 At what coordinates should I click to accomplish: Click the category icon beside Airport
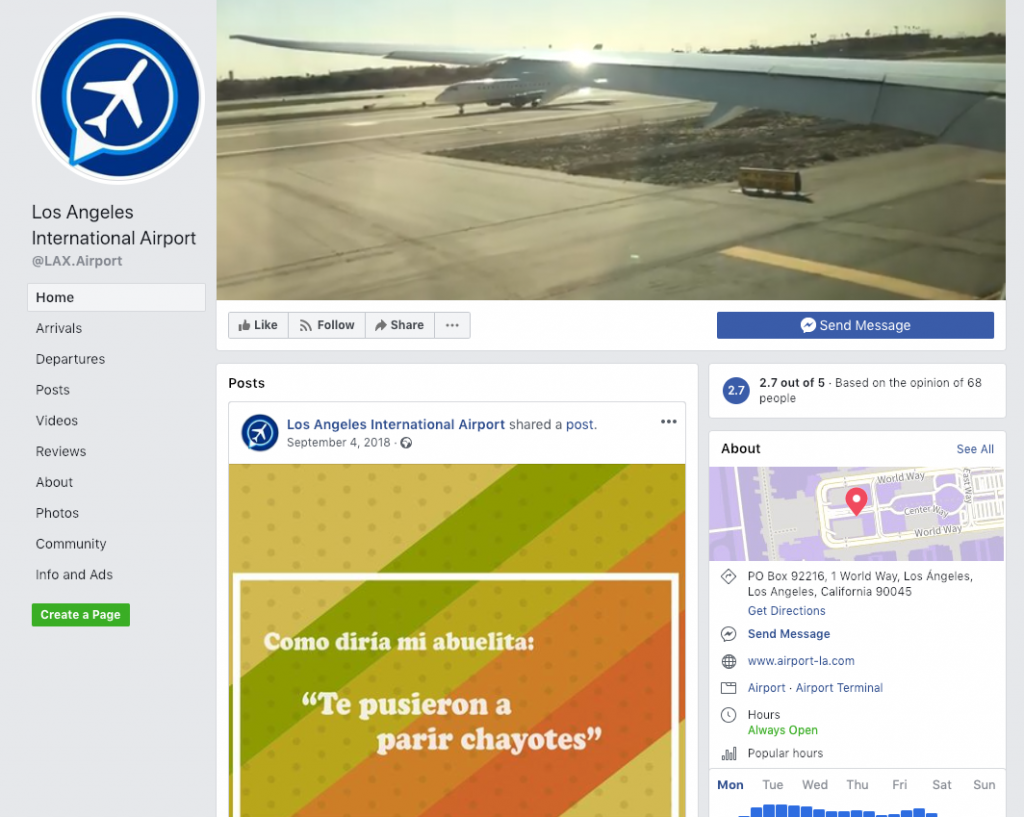pyautogui.click(x=728, y=688)
